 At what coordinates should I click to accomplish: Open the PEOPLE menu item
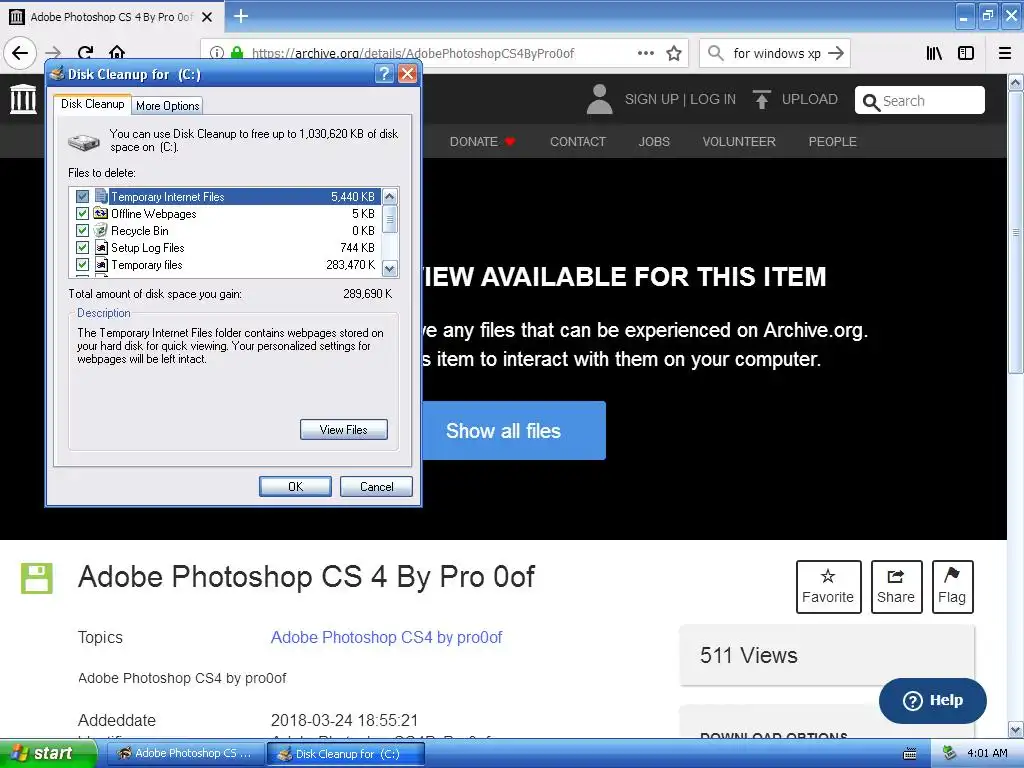pyautogui.click(x=833, y=142)
